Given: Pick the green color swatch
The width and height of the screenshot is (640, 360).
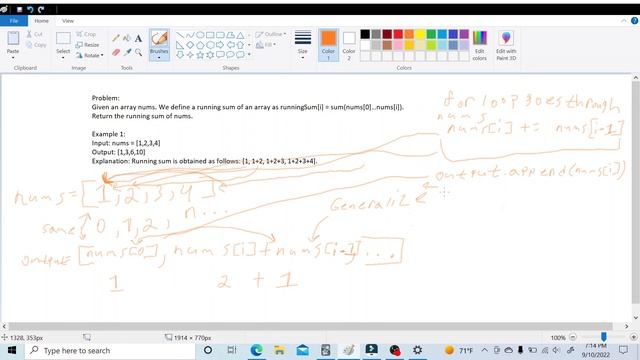Looking at the screenshot, I should (431, 34).
